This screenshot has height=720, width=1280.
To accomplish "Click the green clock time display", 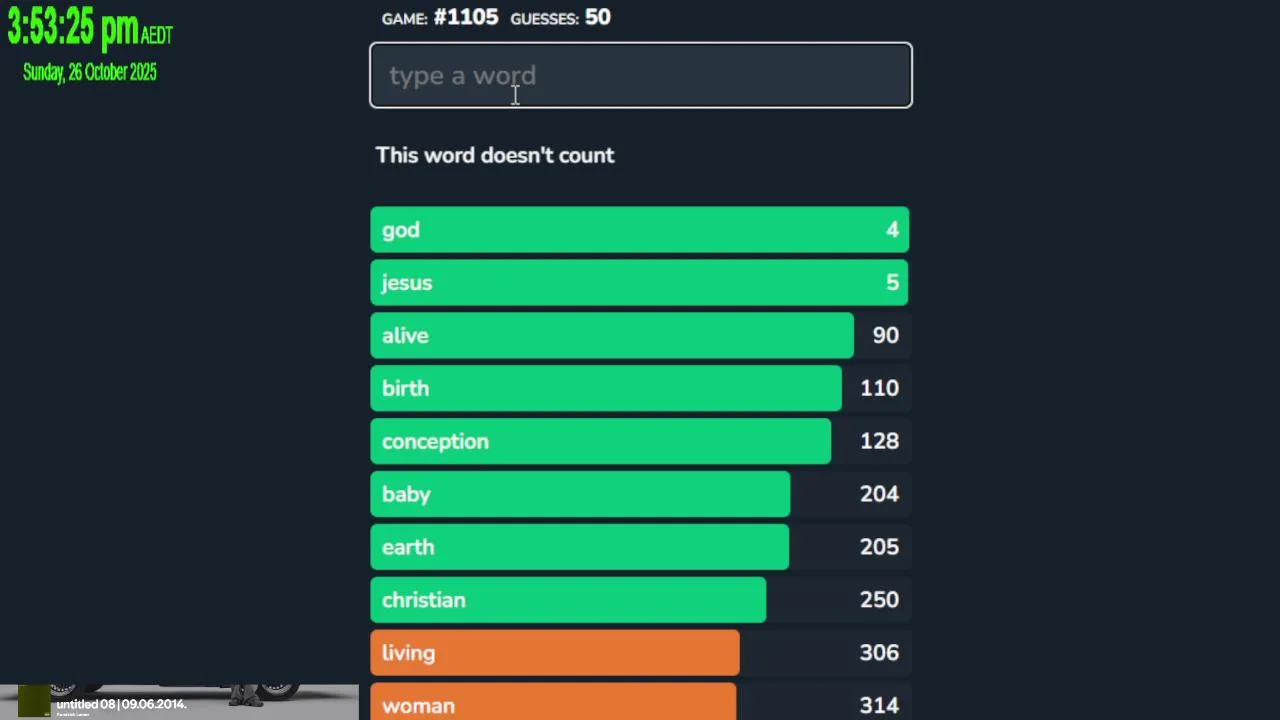I will tap(74, 30).
